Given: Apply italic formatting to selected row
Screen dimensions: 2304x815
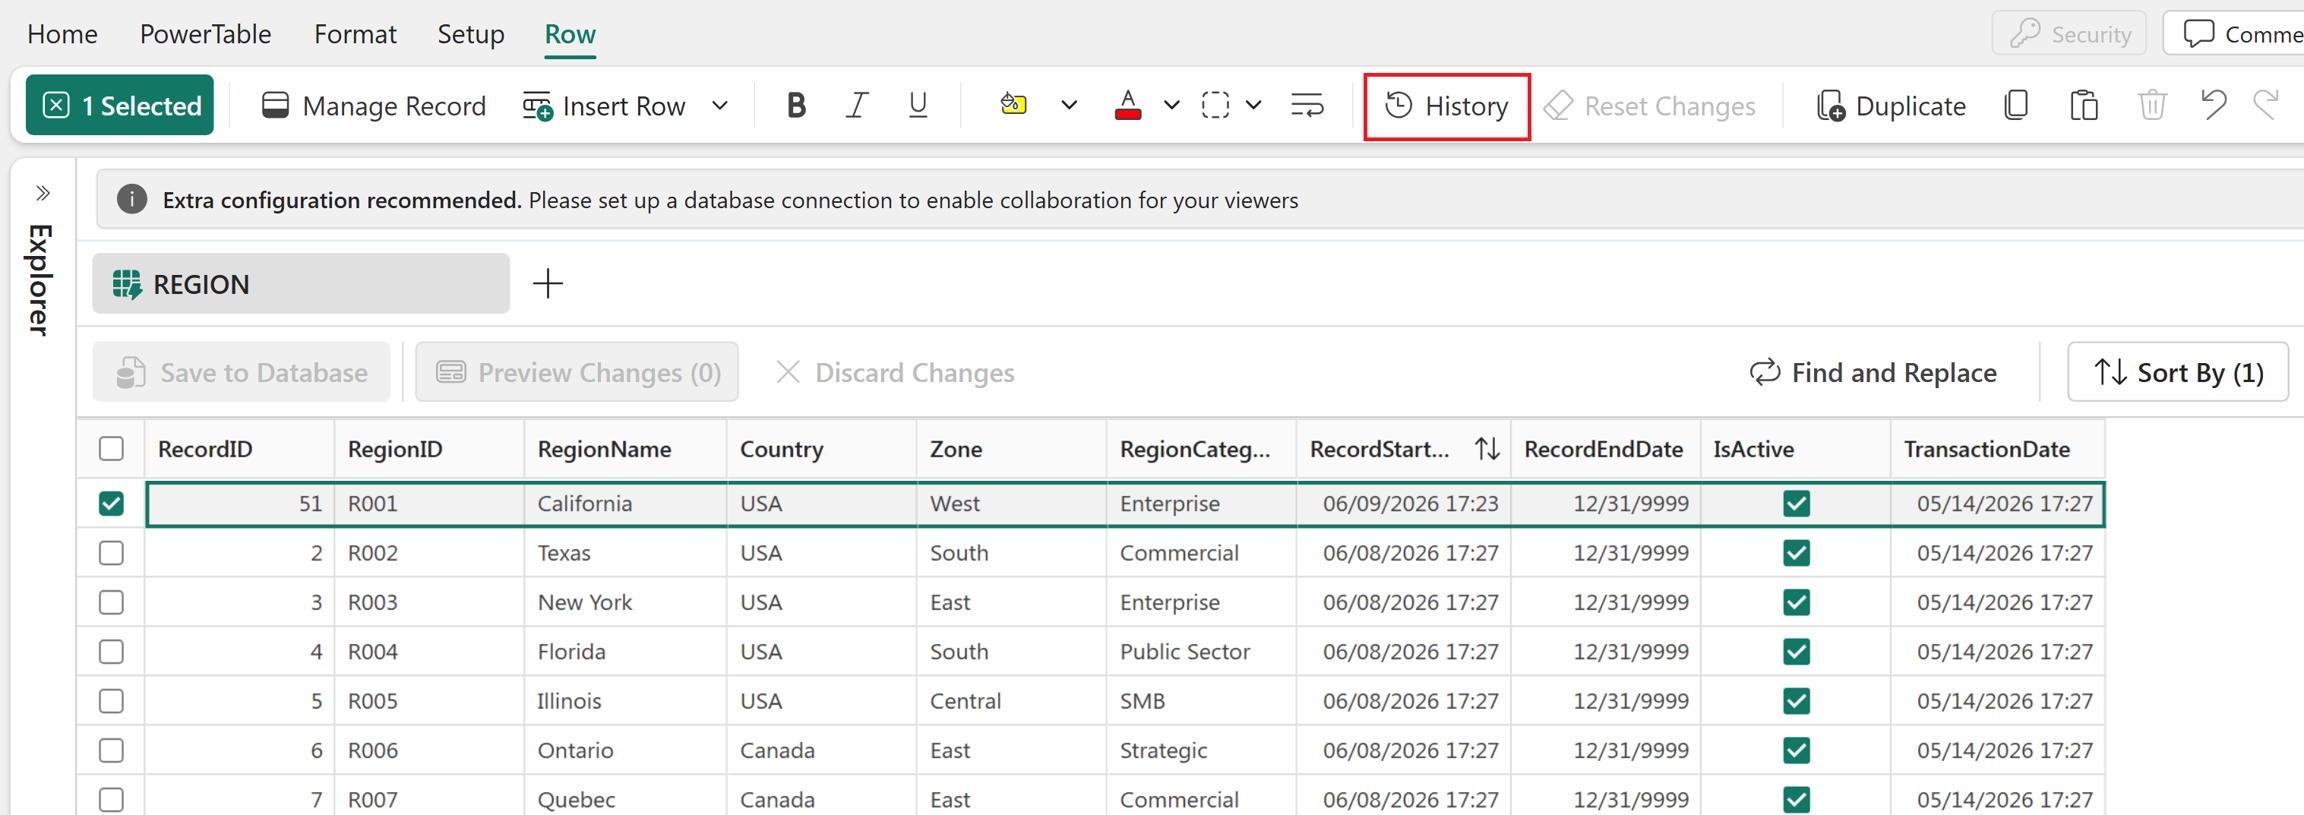Looking at the screenshot, I should coord(857,105).
